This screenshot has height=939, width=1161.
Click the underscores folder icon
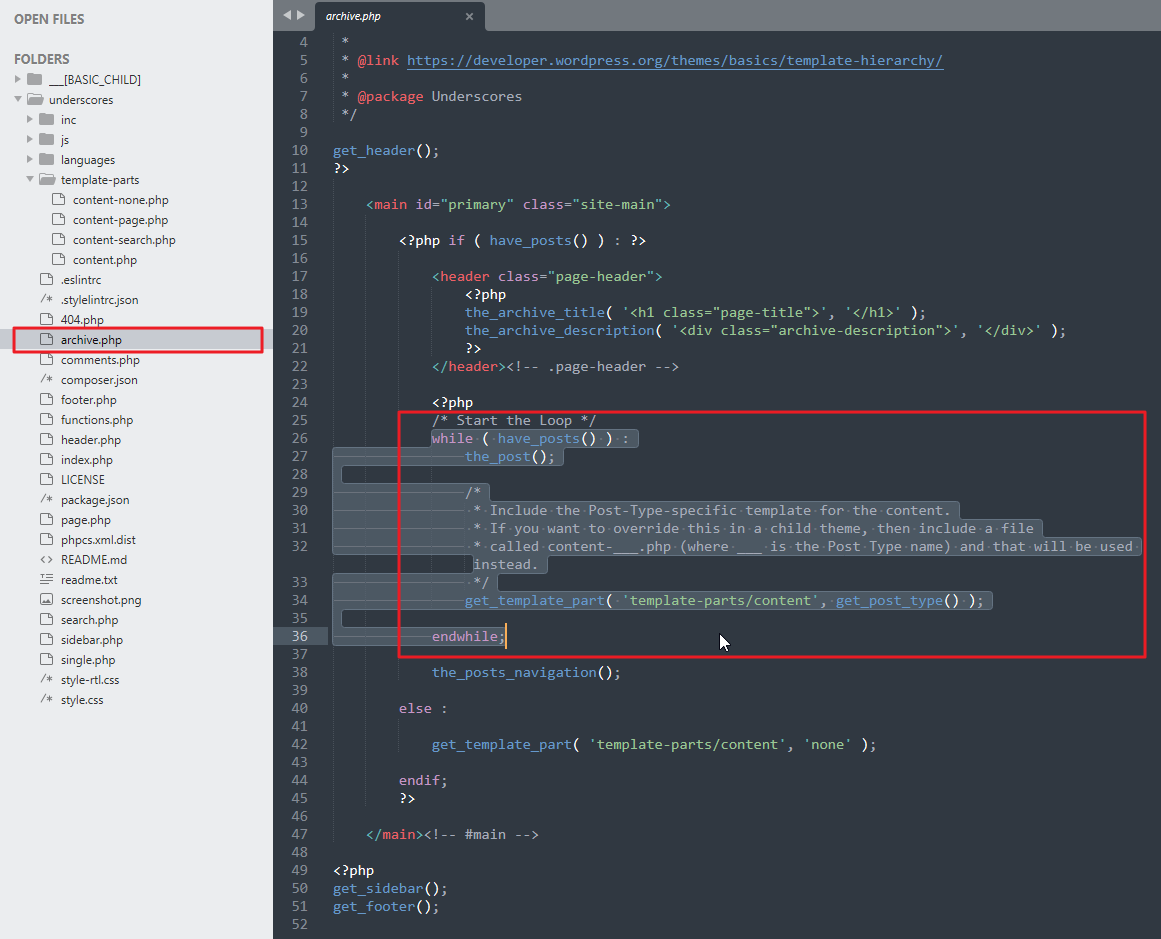pyautogui.click(x=36, y=98)
